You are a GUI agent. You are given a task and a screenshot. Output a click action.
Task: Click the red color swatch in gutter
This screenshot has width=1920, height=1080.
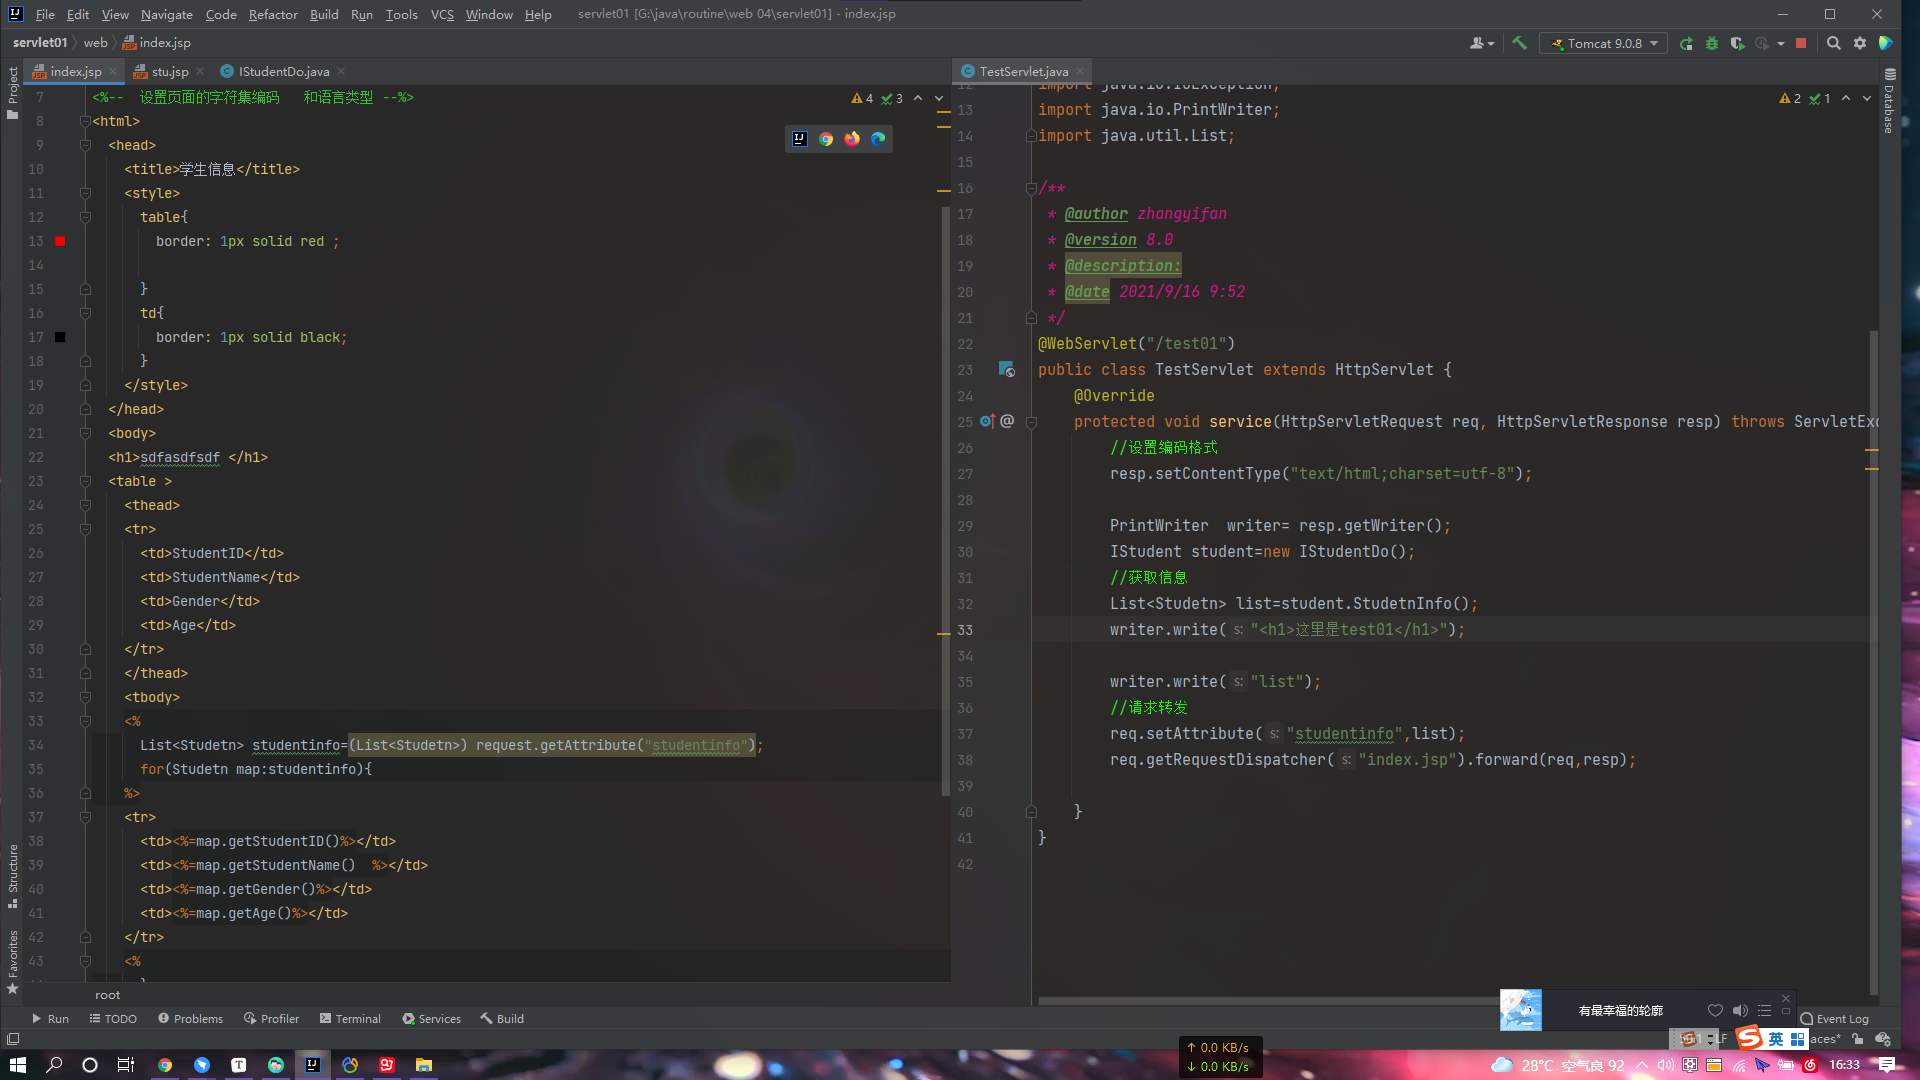60,241
